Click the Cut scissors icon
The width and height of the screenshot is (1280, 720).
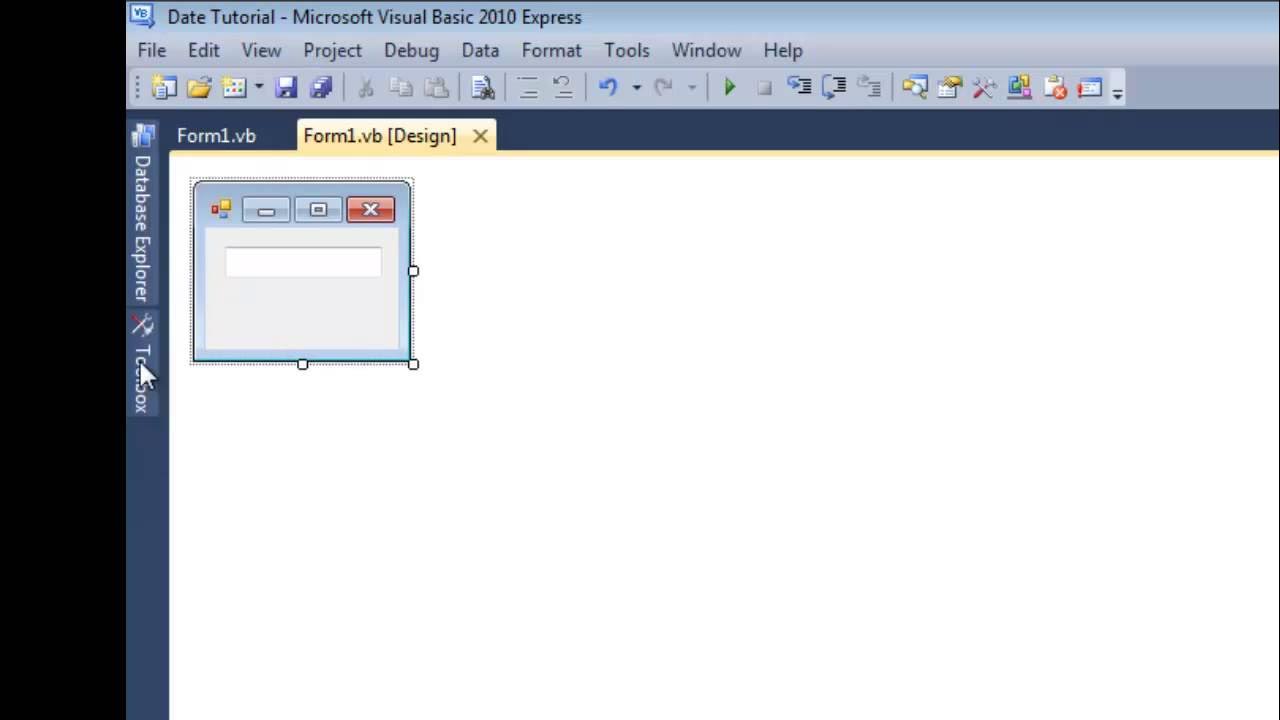coord(366,88)
